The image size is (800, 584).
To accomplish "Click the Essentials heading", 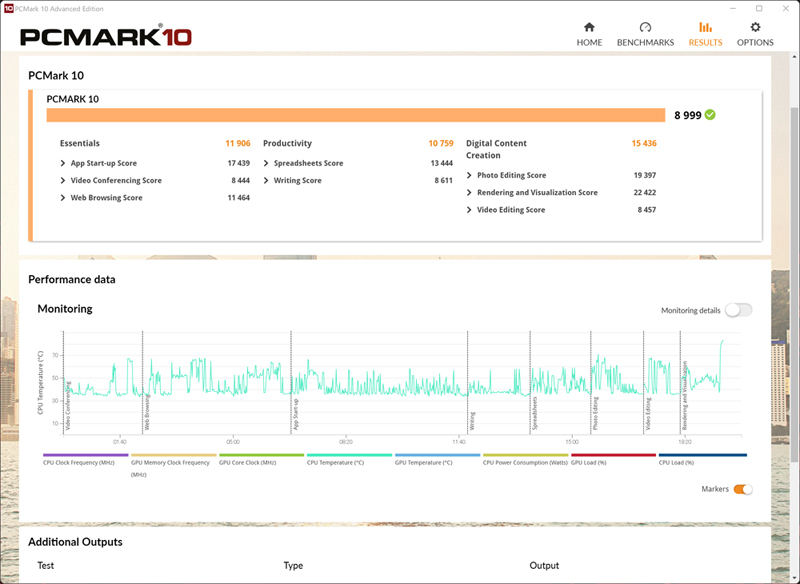I will point(80,143).
